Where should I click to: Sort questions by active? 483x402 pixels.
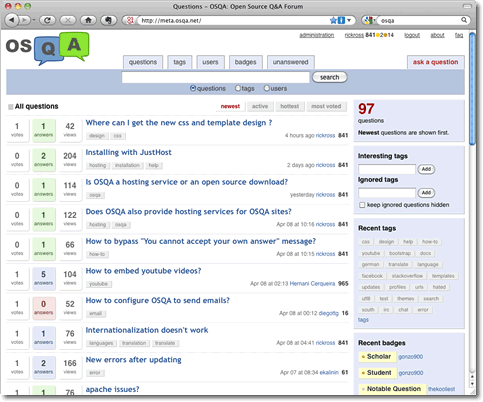pos(260,106)
